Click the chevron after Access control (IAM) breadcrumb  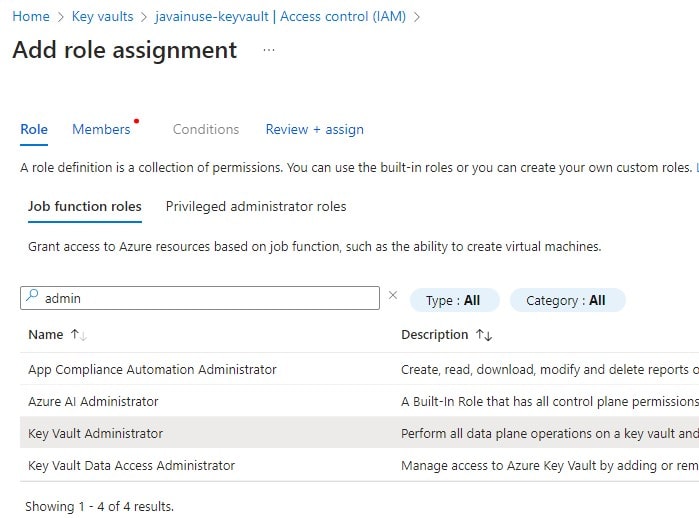click(417, 17)
